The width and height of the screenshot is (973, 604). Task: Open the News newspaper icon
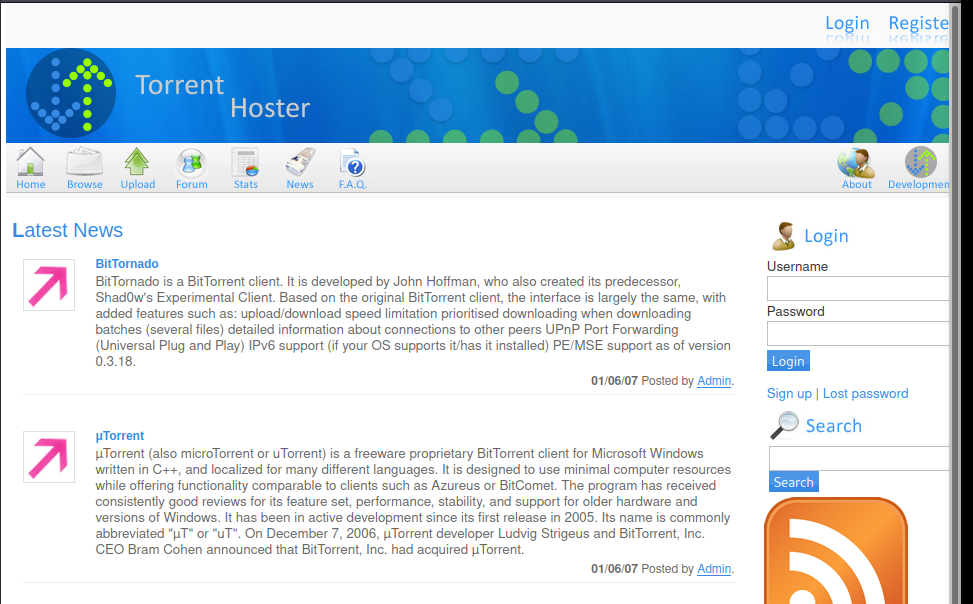(300, 163)
